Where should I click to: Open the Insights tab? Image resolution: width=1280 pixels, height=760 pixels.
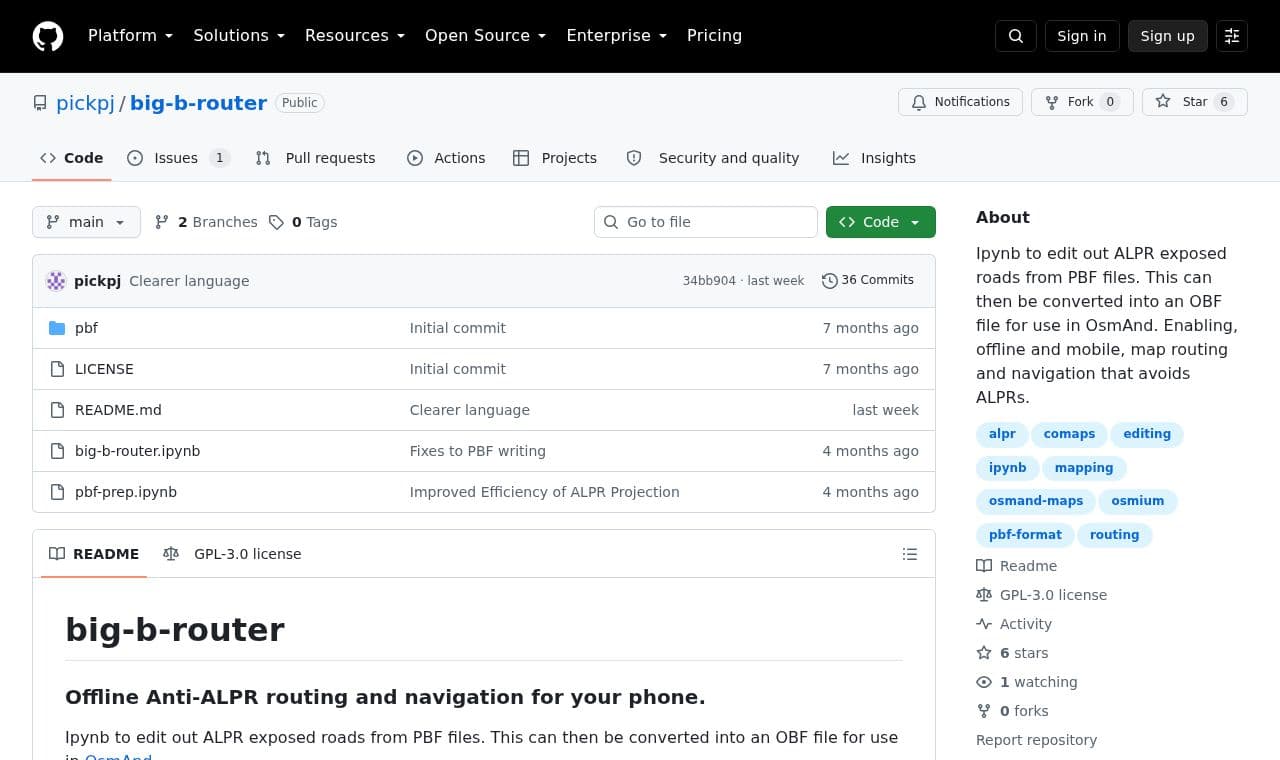tap(875, 158)
